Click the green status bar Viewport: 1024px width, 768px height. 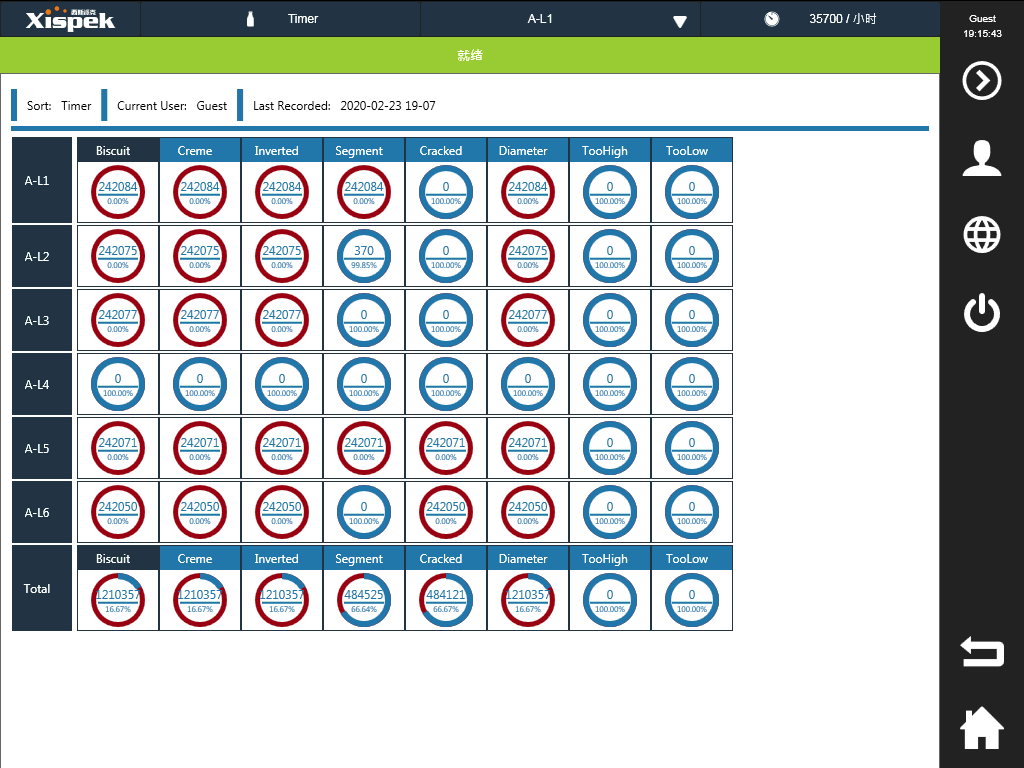click(x=470, y=56)
